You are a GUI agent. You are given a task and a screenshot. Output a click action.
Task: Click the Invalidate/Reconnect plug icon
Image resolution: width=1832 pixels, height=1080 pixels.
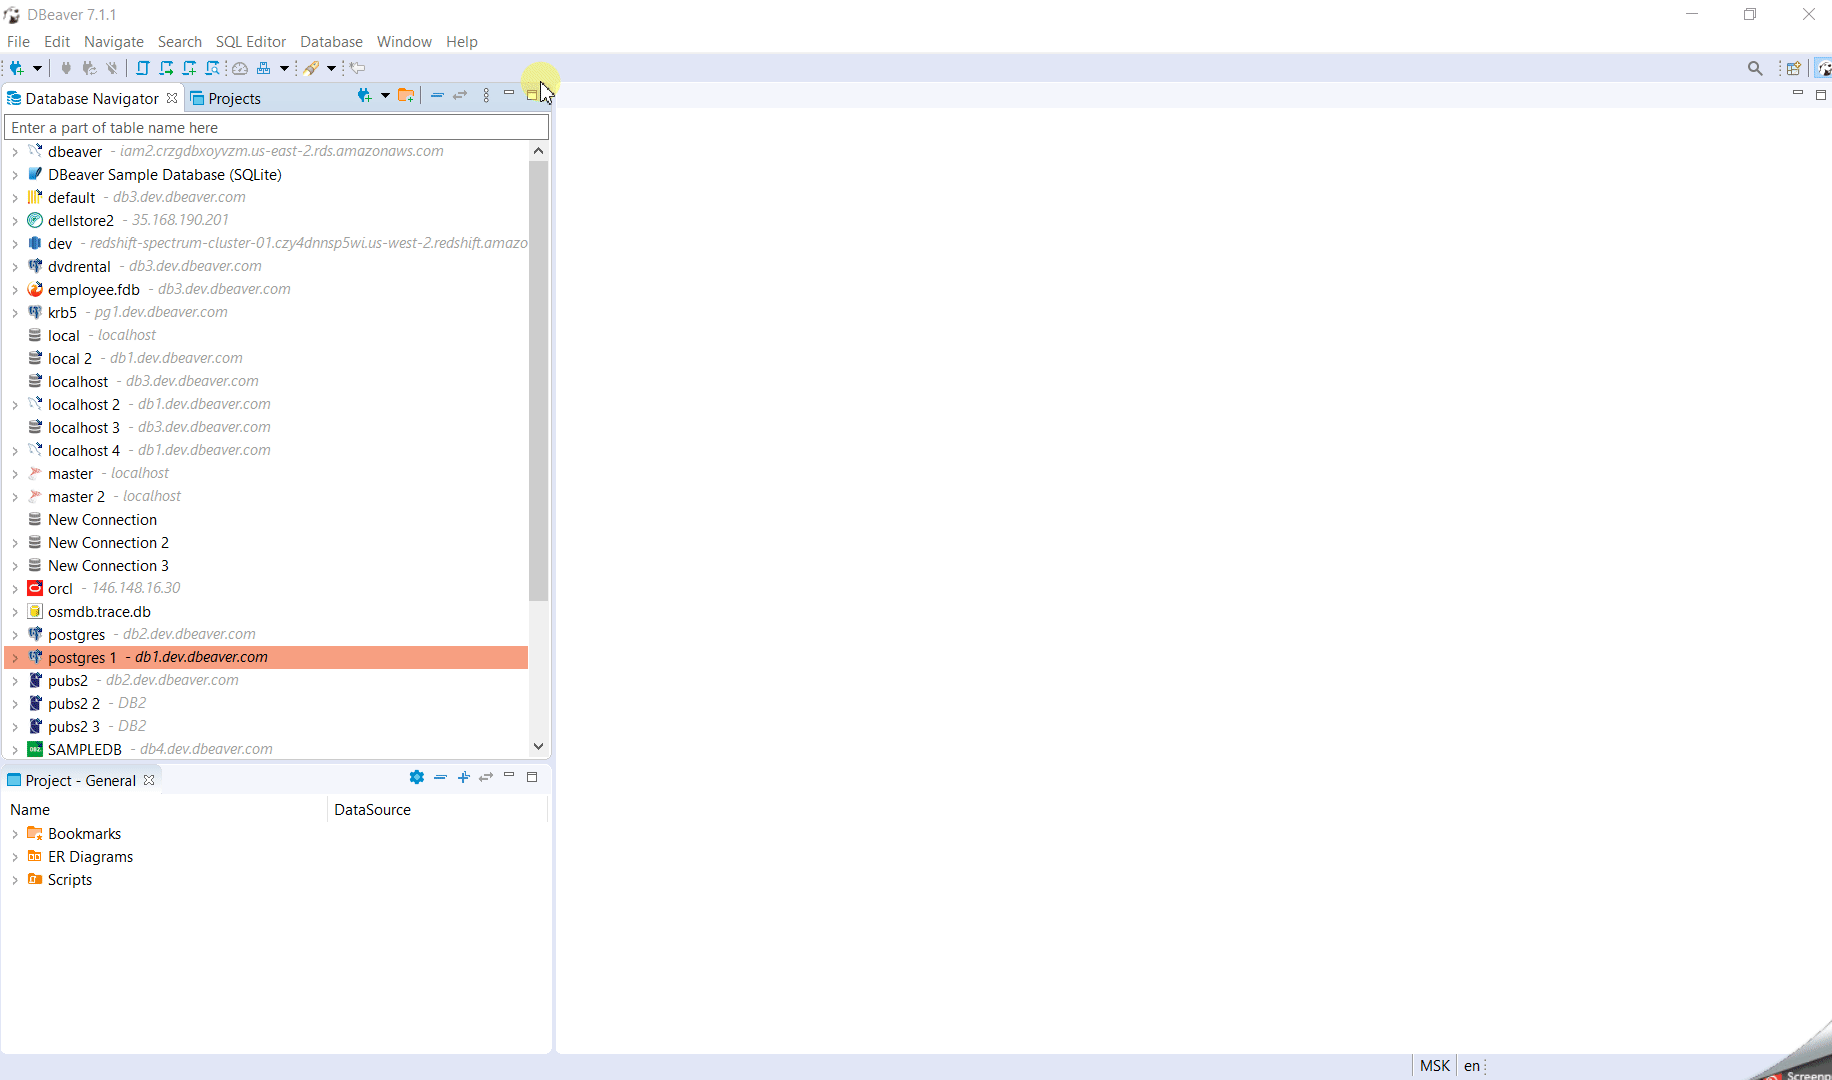pos(89,68)
